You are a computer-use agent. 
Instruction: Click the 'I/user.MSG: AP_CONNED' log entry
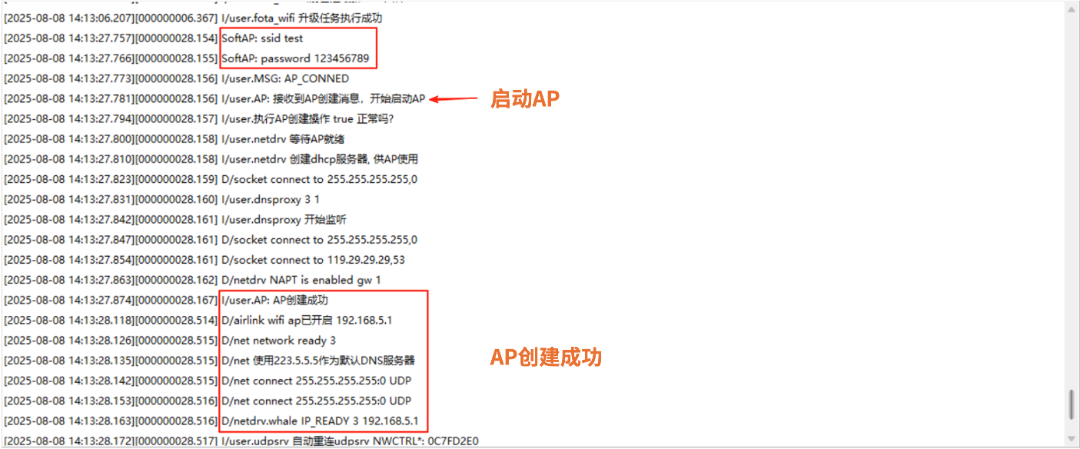176,79
